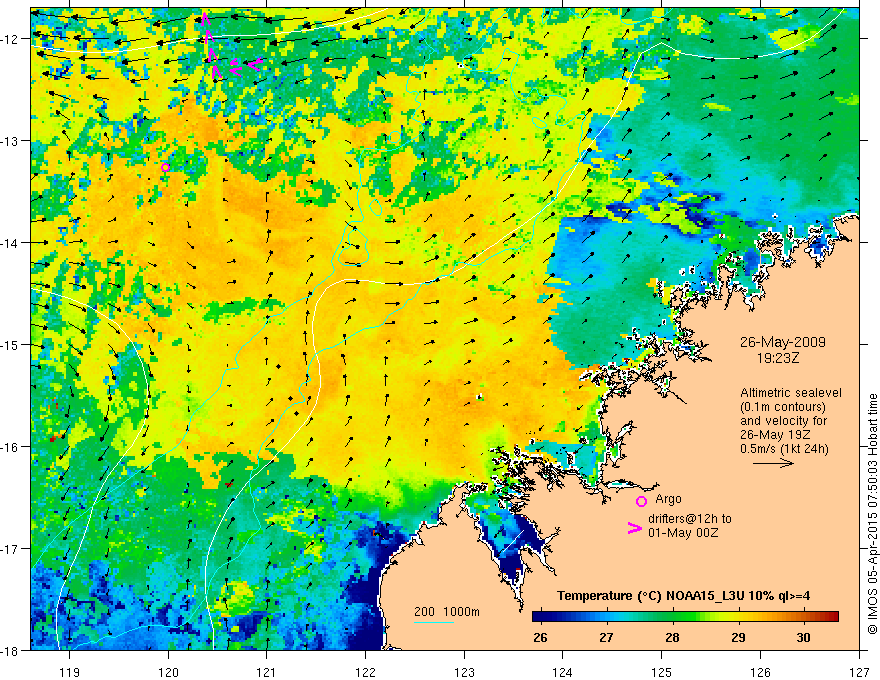Click the colorbar label '27'

tap(606, 637)
